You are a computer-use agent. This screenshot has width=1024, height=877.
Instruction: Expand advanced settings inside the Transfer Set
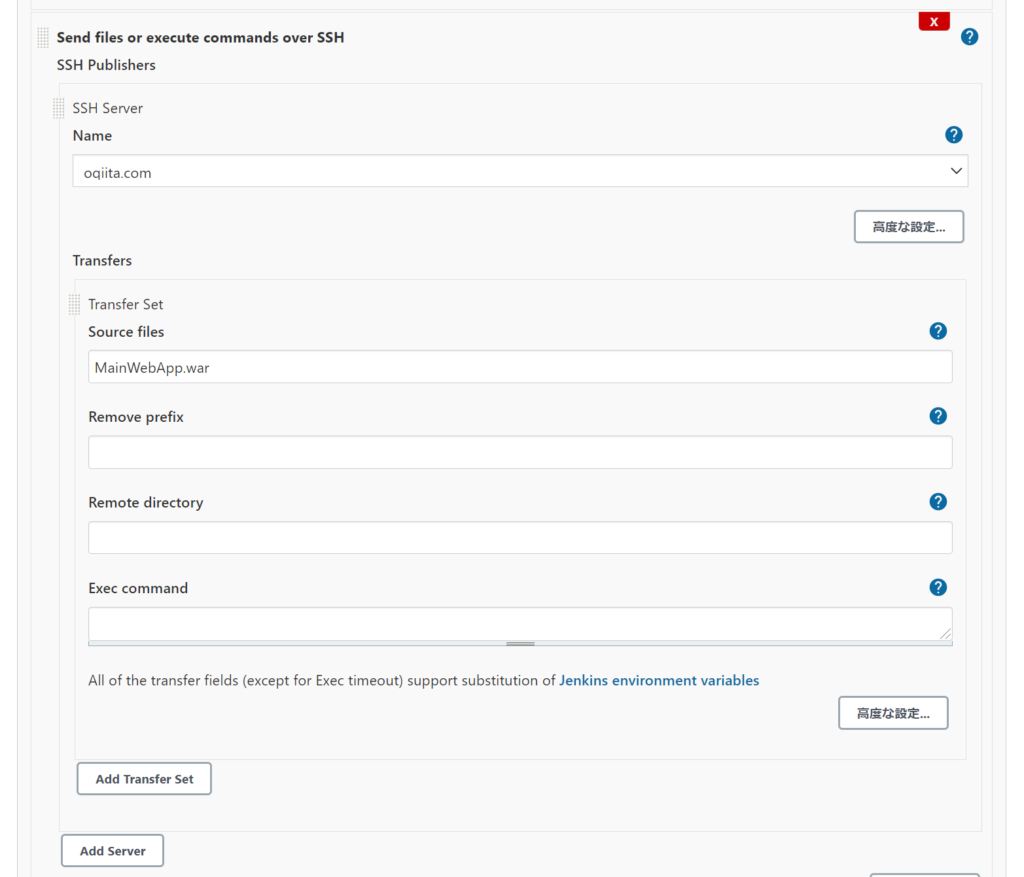(x=892, y=713)
